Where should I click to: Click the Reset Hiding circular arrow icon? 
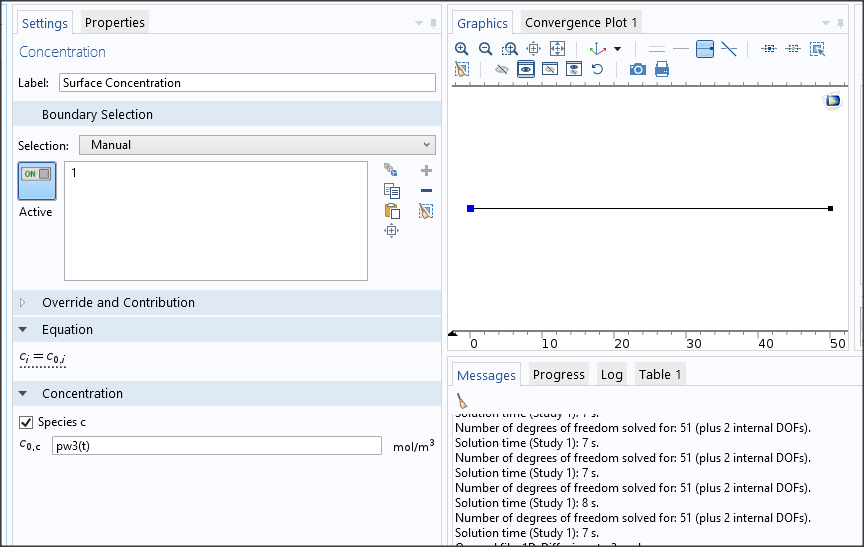click(x=597, y=70)
